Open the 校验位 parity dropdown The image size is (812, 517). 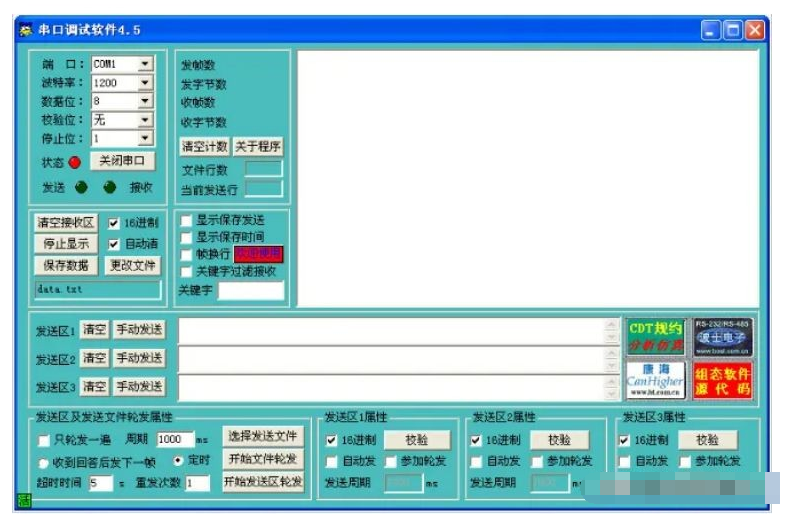[x=145, y=120]
